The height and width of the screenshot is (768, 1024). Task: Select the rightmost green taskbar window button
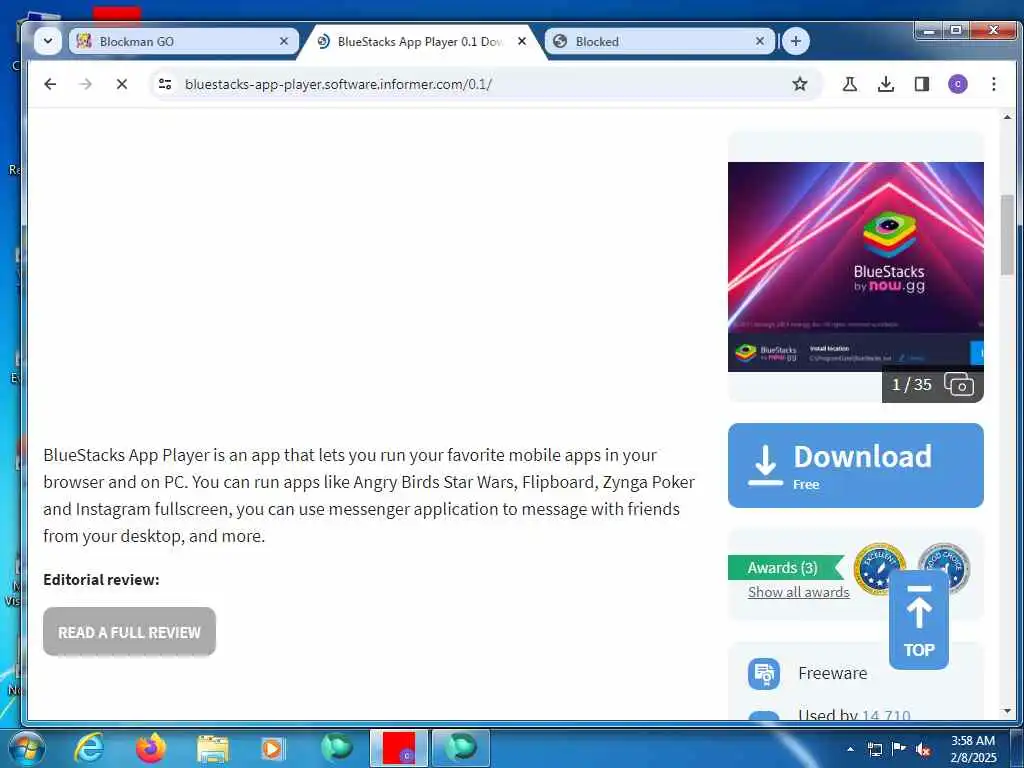pos(461,748)
